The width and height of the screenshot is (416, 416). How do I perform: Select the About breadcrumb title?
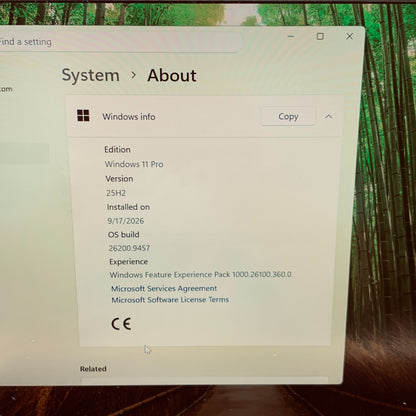click(x=172, y=75)
